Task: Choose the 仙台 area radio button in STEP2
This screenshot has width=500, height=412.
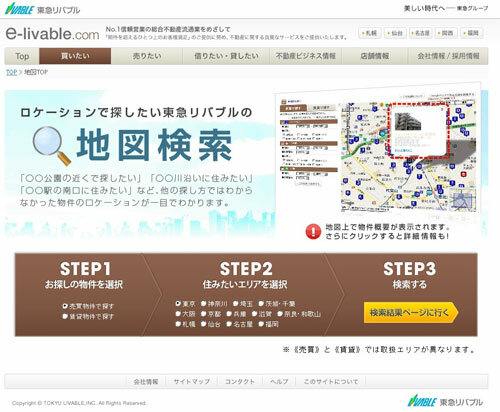Action: pyautogui.click(x=203, y=324)
